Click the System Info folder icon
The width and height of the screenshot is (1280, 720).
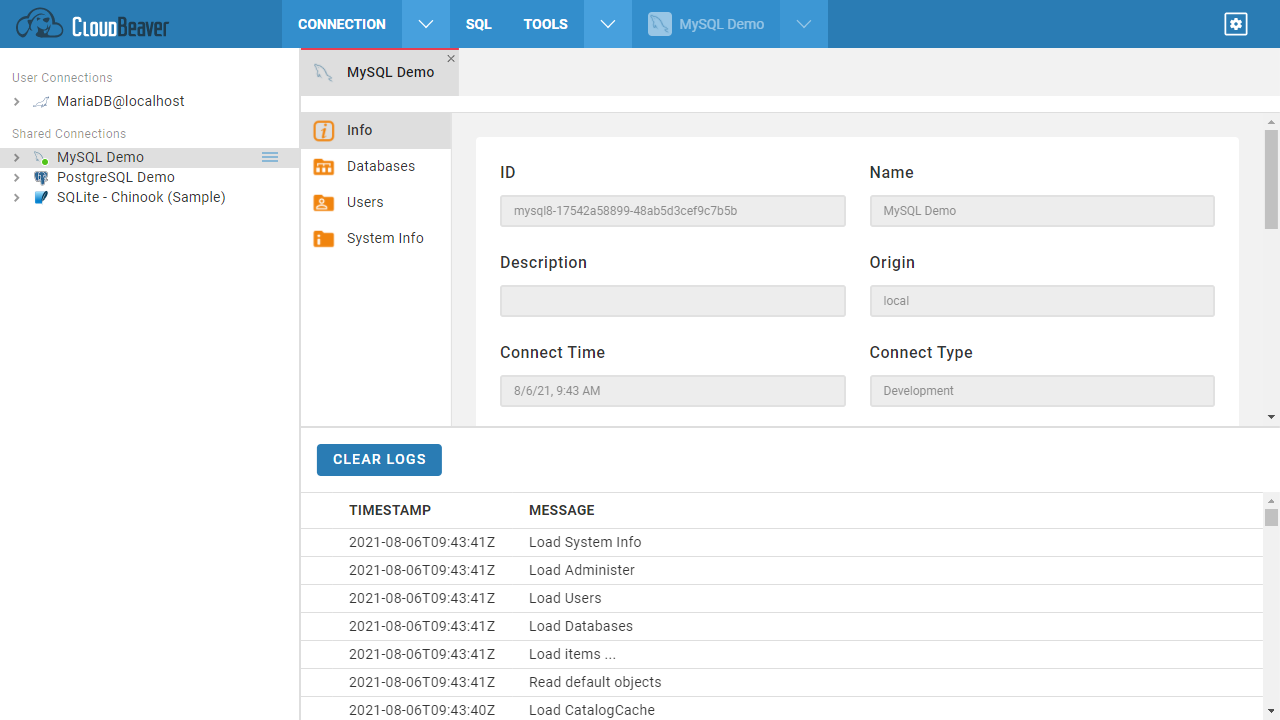click(x=324, y=238)
